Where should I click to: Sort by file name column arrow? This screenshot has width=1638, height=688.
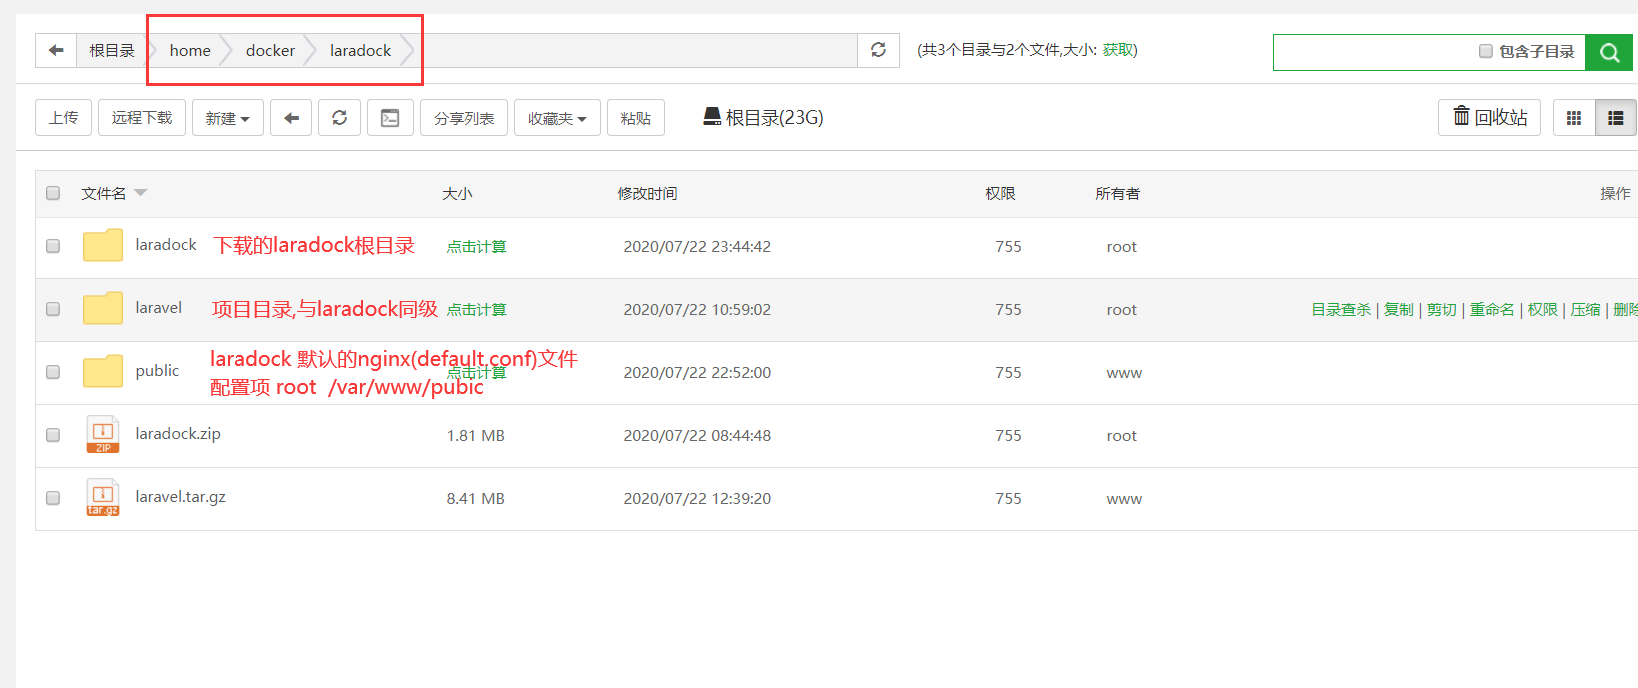pos(140,193)
